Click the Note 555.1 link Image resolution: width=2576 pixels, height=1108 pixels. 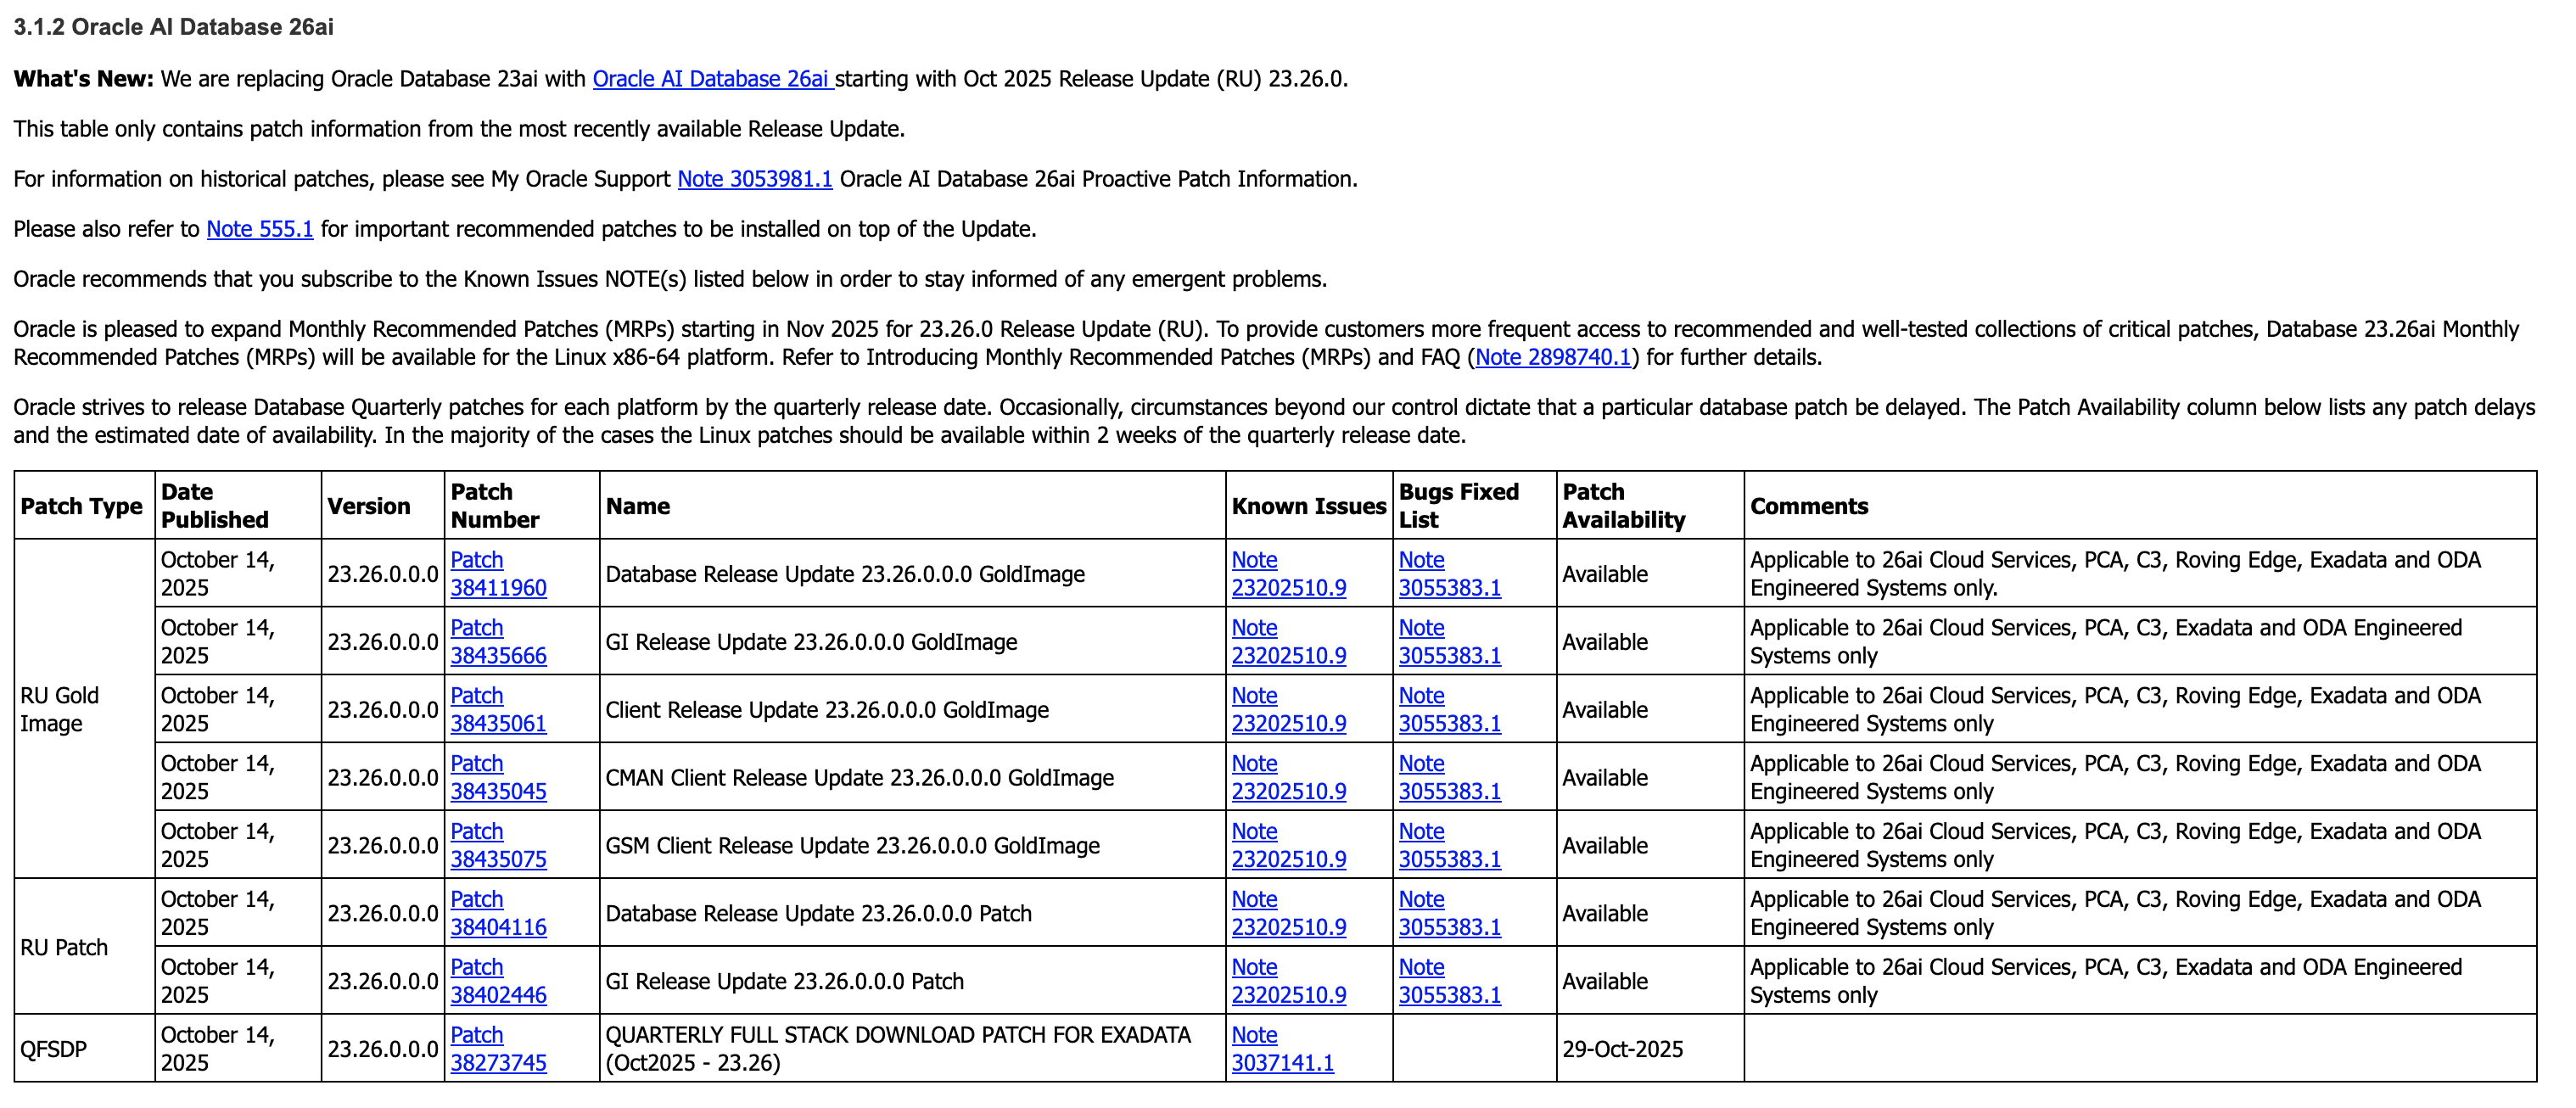[x=259, y=229]
